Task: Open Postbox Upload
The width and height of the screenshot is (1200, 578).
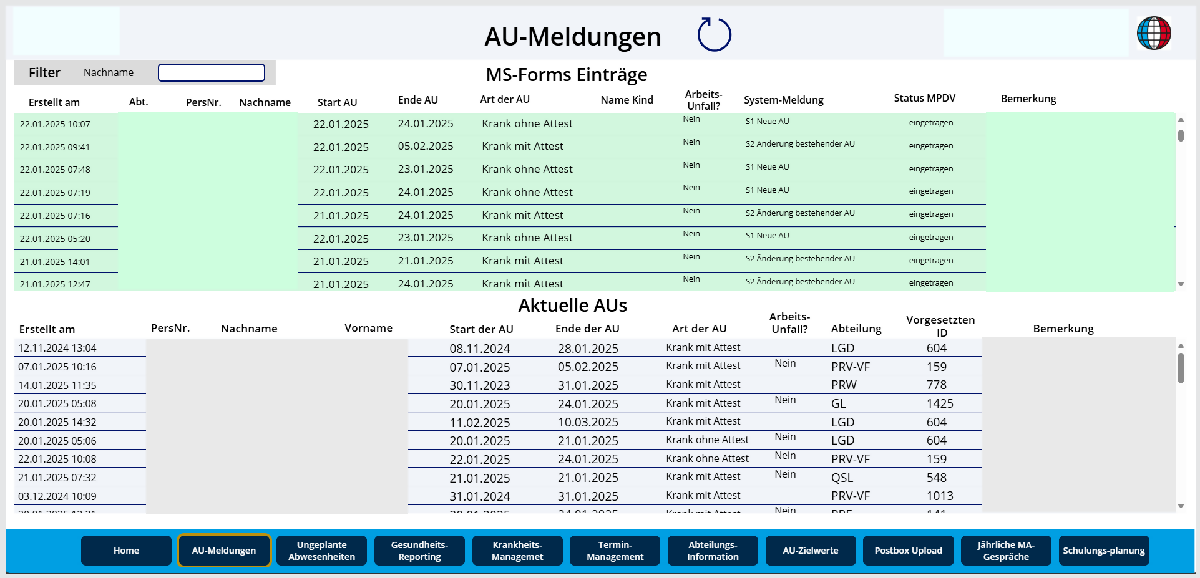Action: click(x=907, y=550)
